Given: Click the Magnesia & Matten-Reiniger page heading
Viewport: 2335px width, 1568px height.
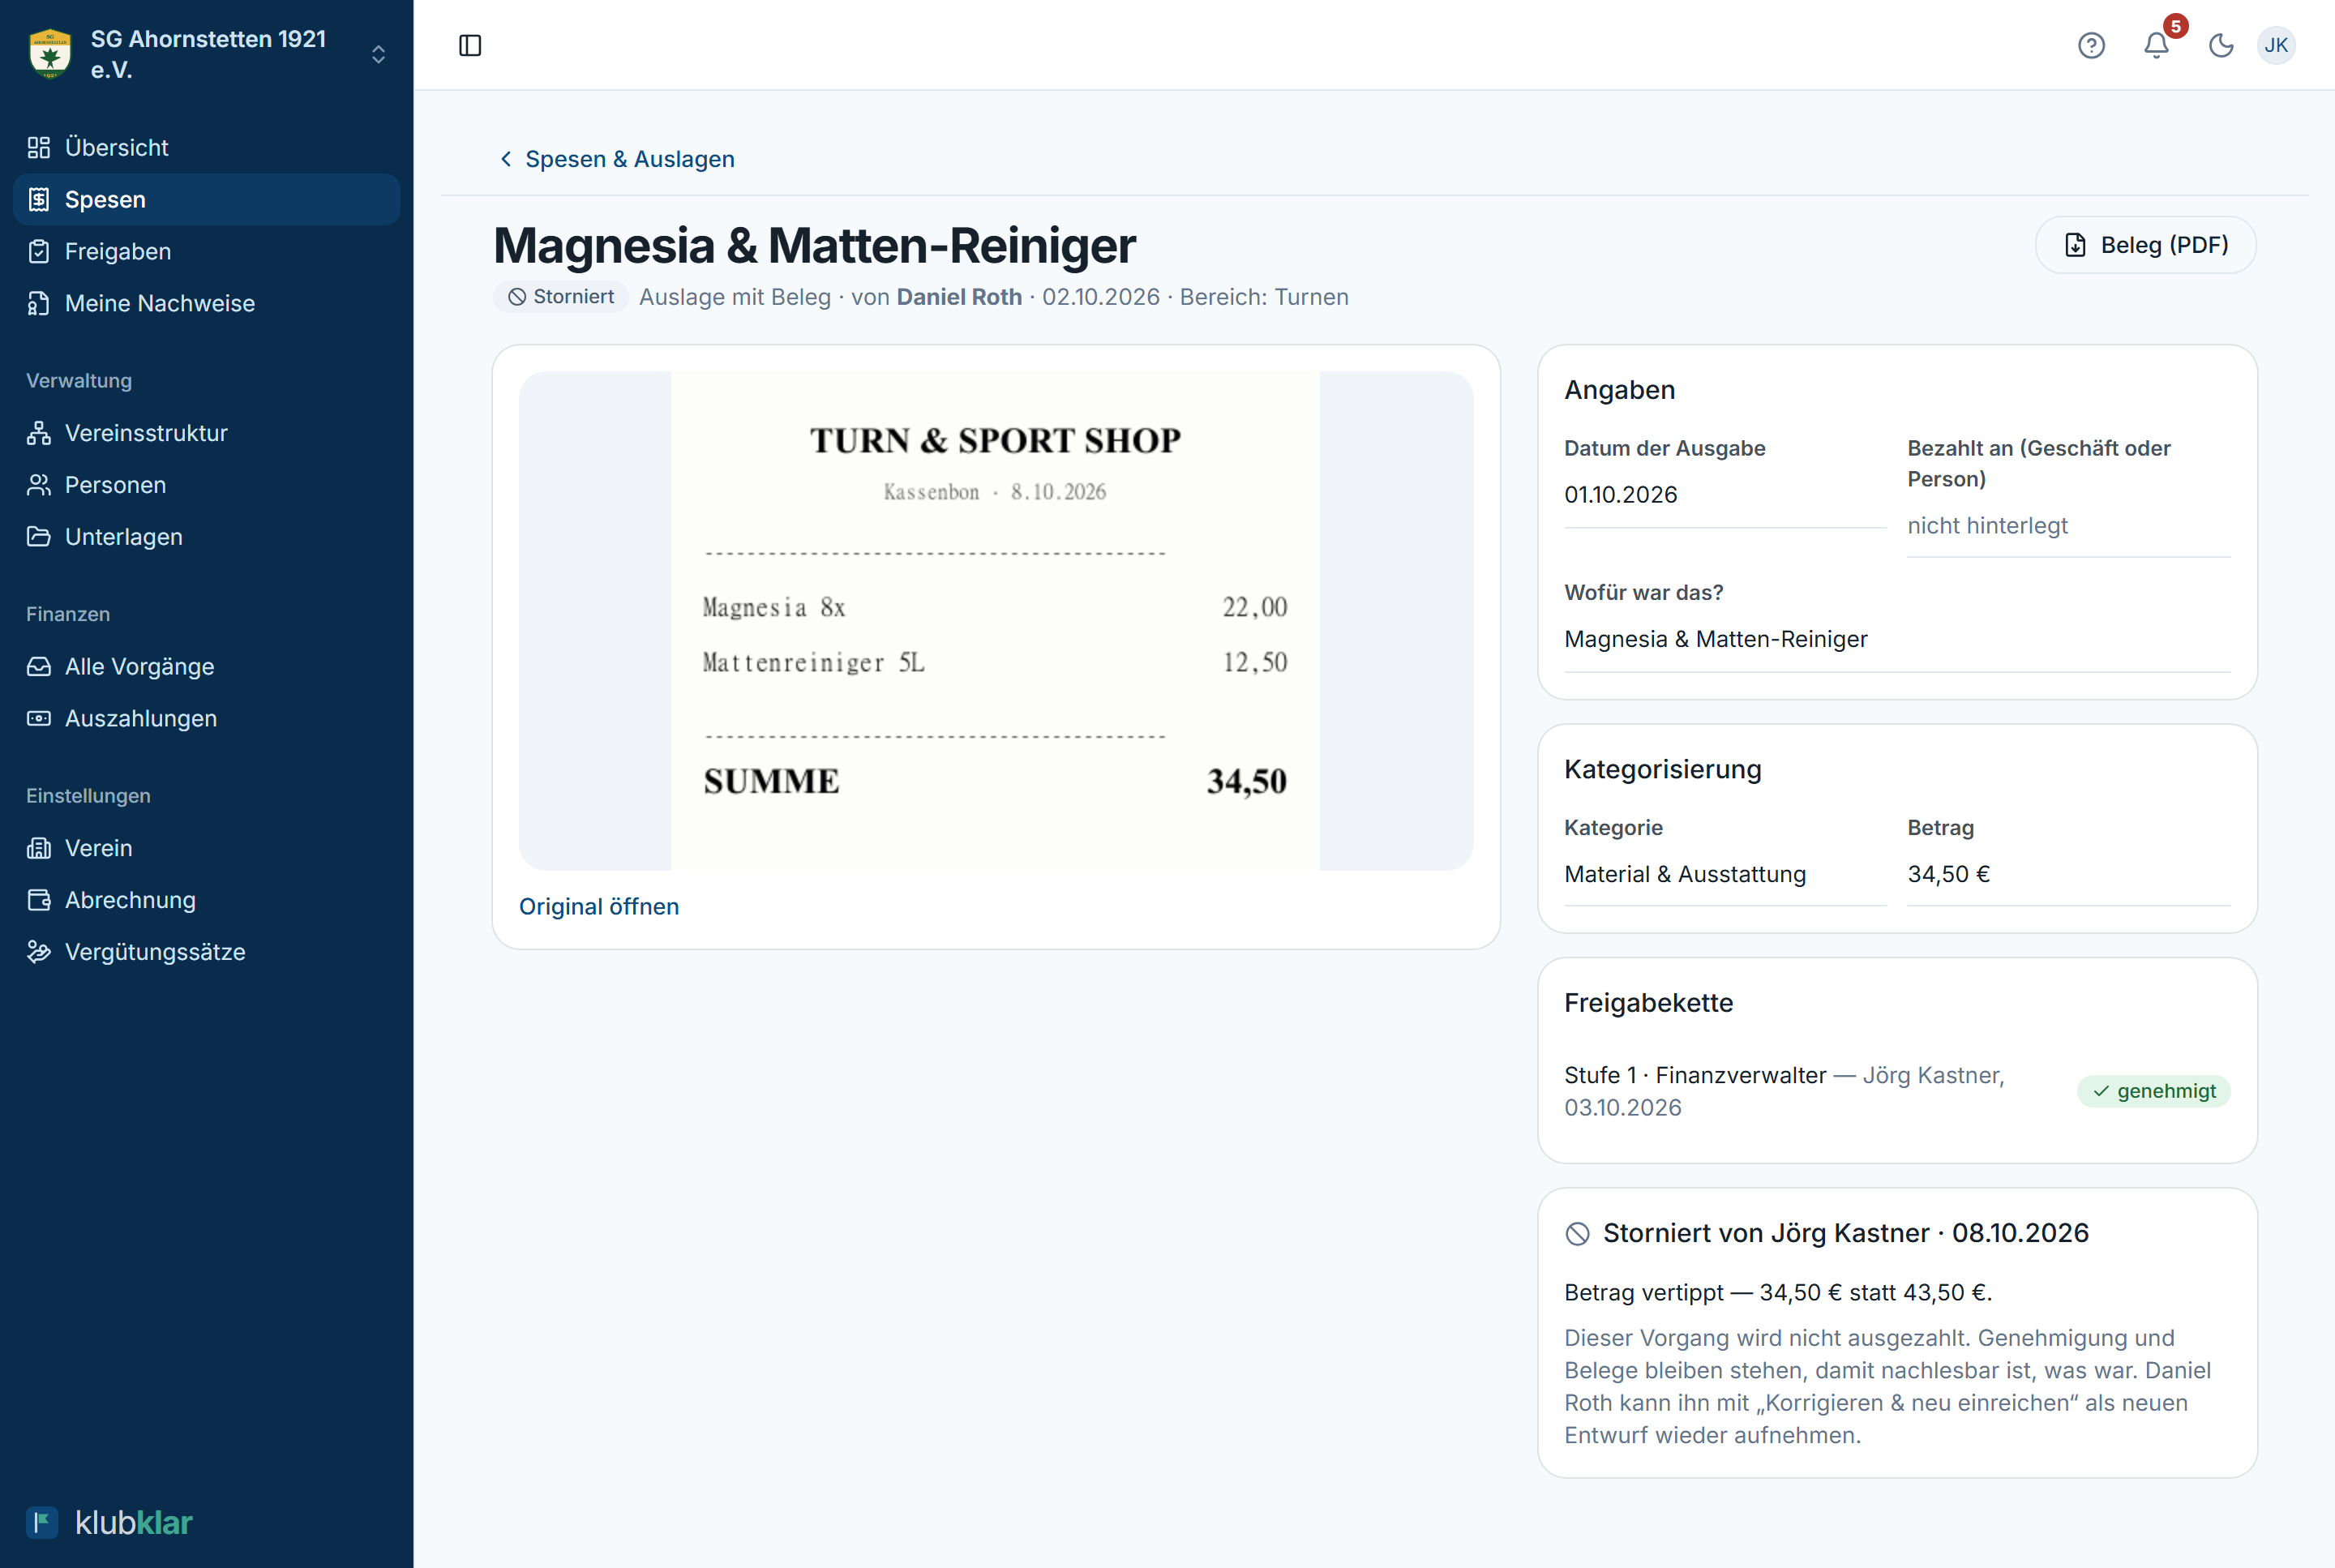Looking at the screenshot, I should [x=814, y=245].
